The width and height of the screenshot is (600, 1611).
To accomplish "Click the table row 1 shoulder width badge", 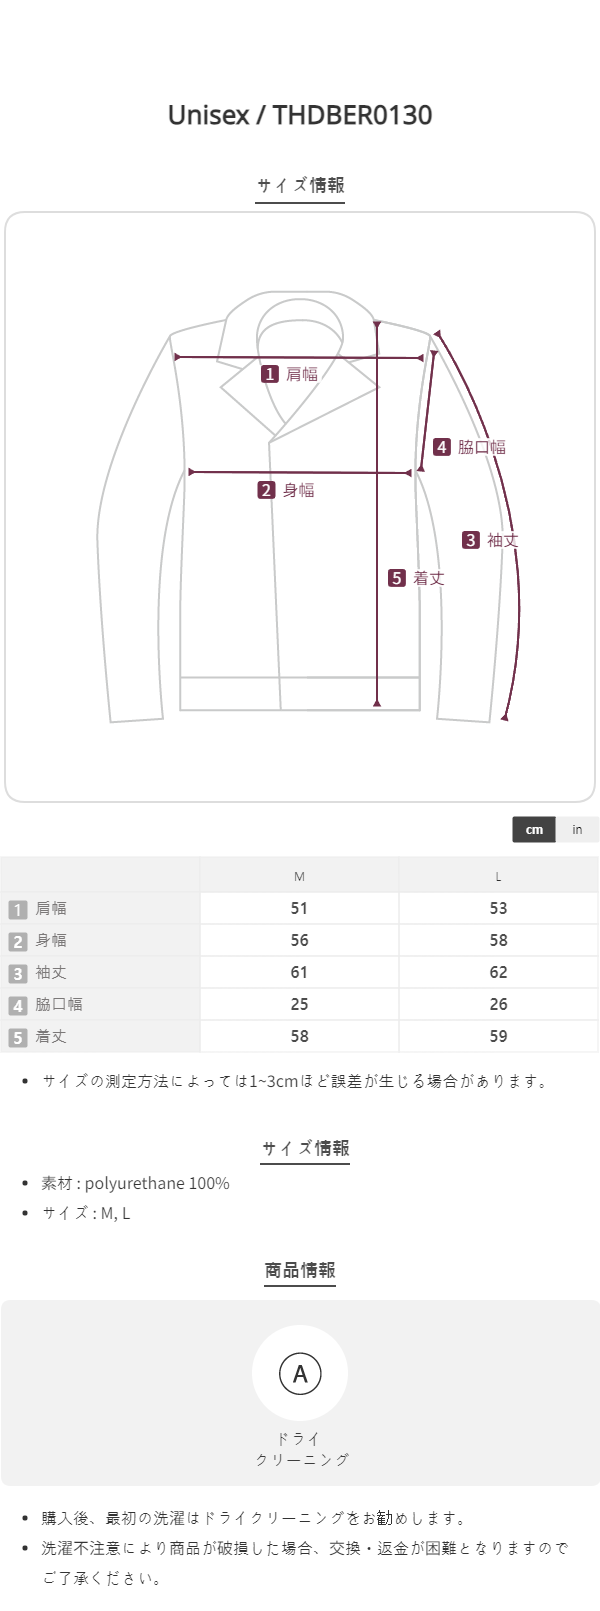I will [x=18, y=909].
